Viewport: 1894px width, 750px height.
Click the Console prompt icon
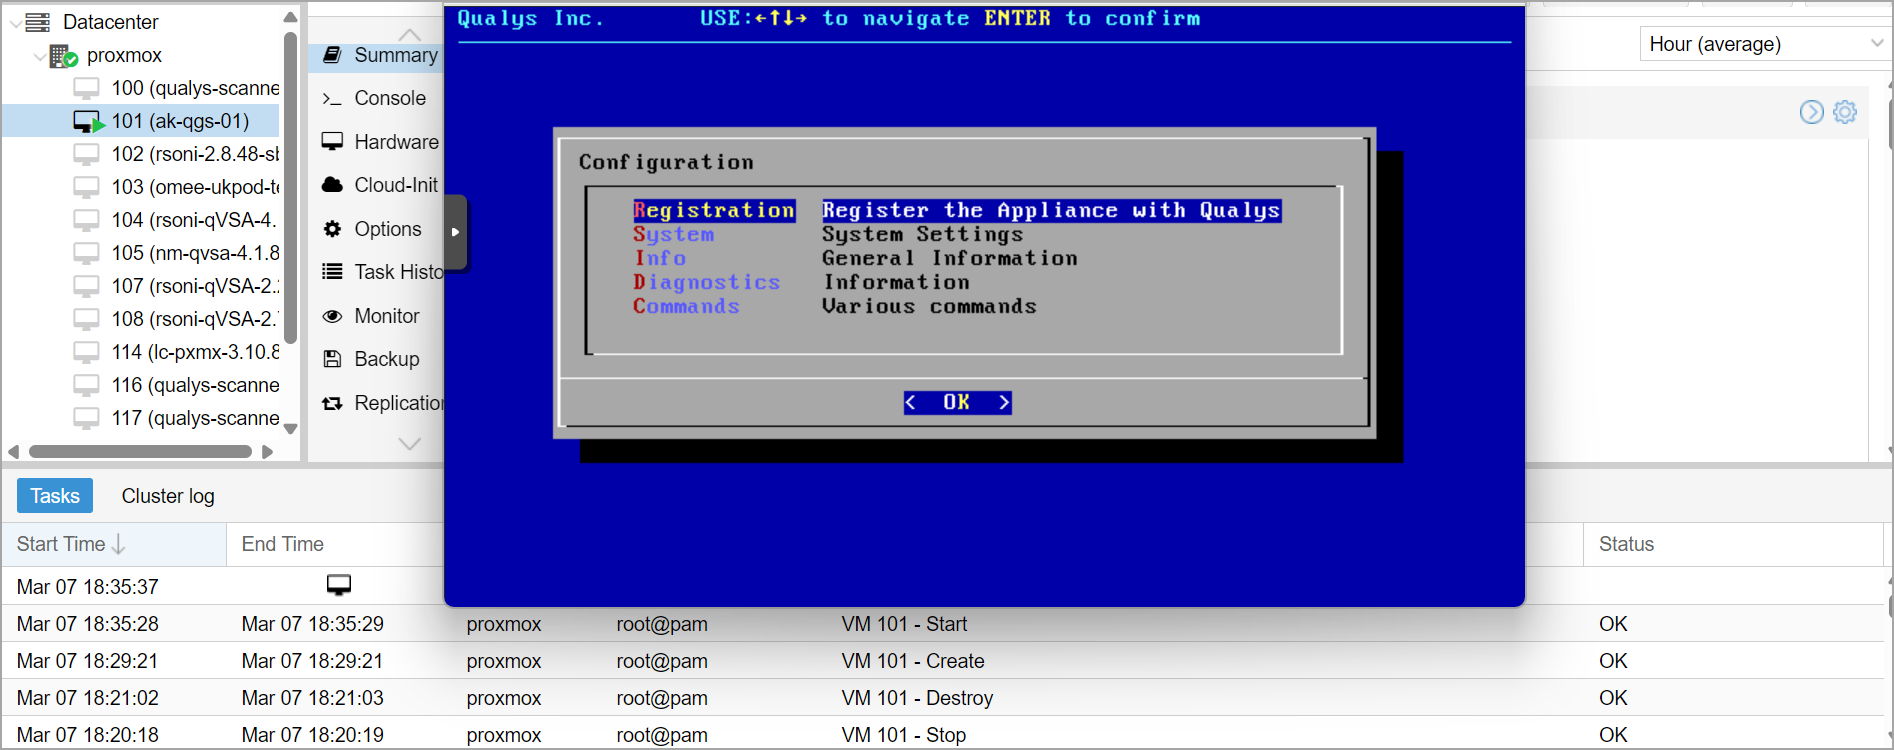click(332, 99)
